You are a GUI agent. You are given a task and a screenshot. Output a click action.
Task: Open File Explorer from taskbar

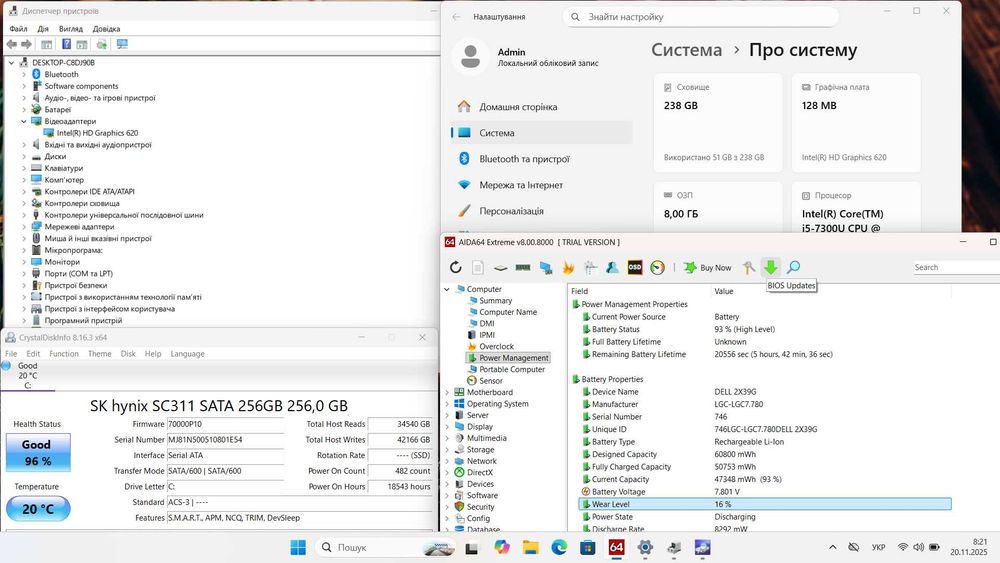[531, 547]
